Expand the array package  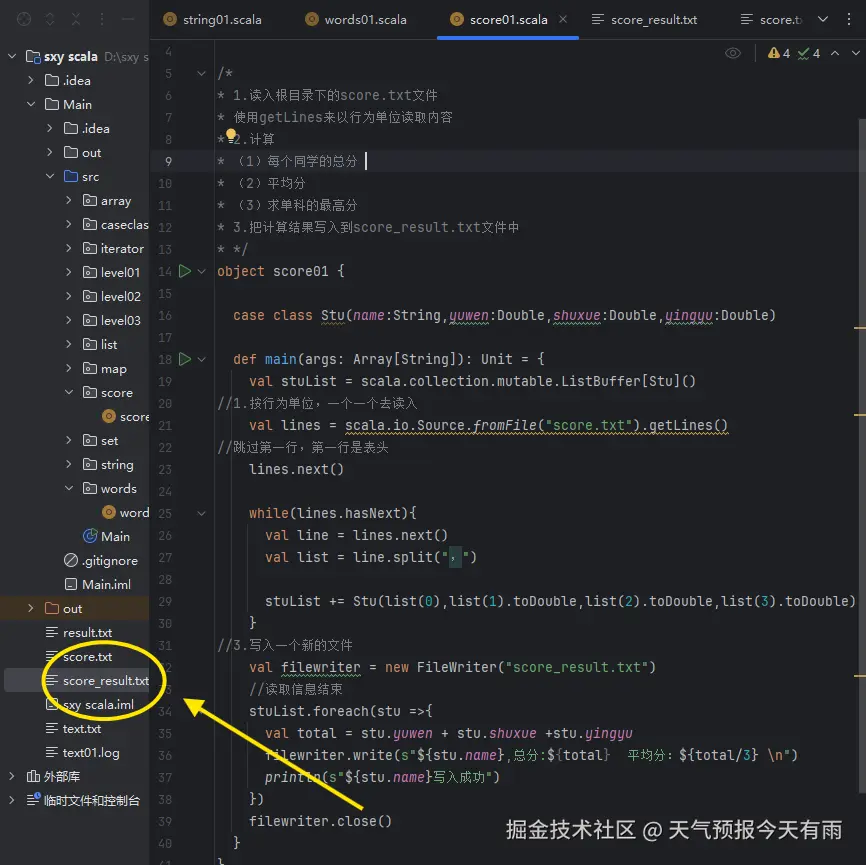pos(68,200)
